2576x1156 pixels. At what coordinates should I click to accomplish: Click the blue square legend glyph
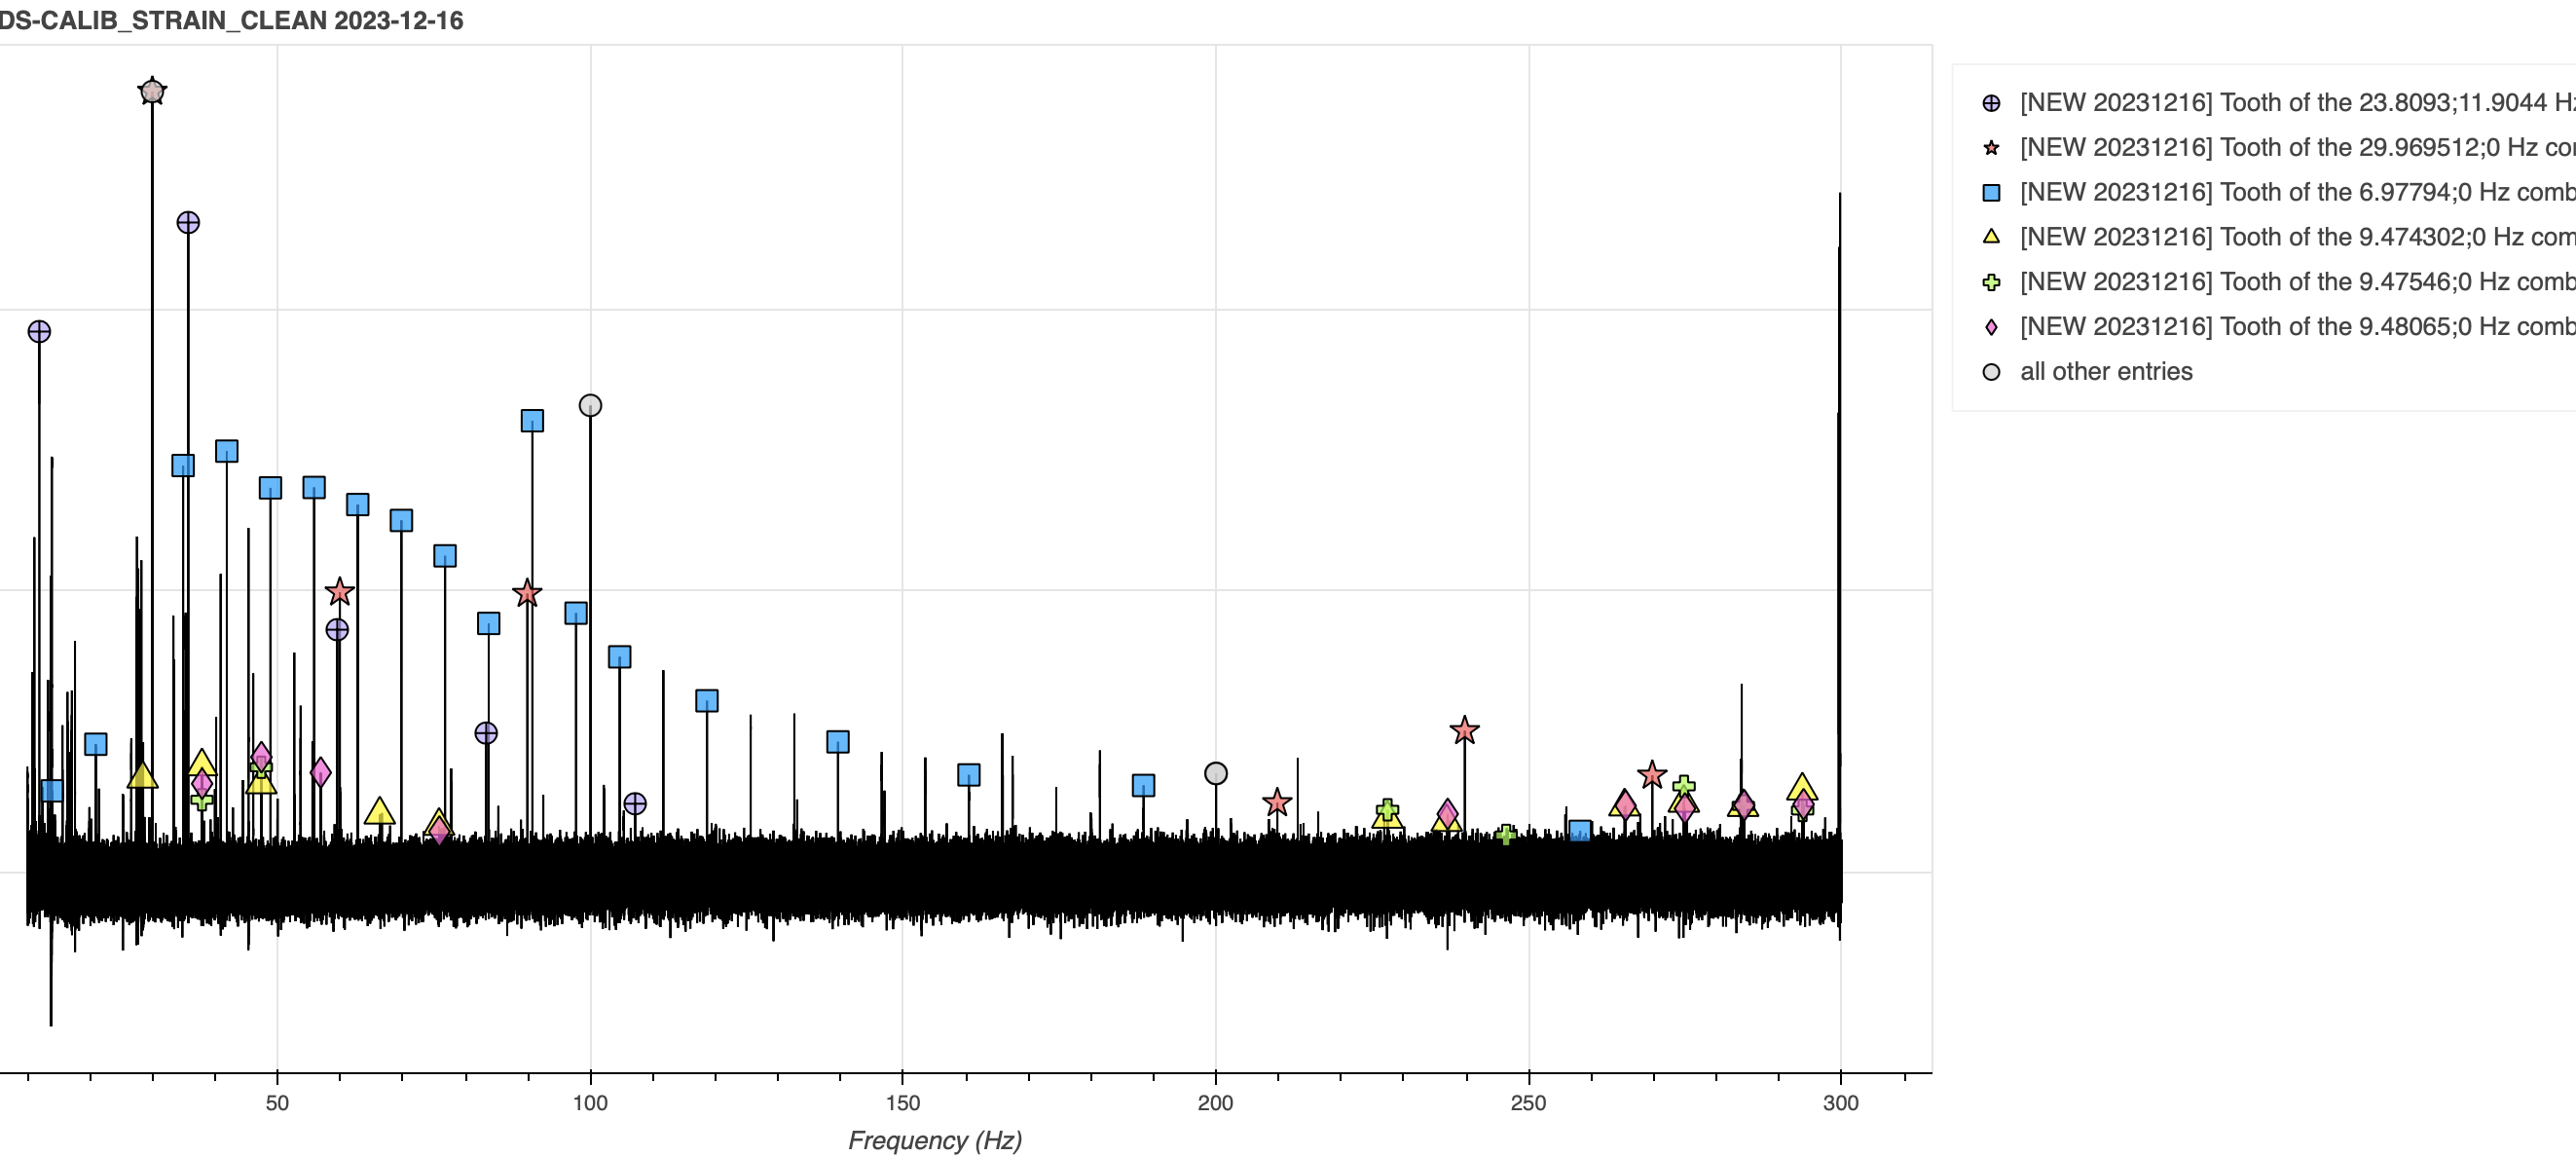pyautogui.click(x=1991, y=193)
